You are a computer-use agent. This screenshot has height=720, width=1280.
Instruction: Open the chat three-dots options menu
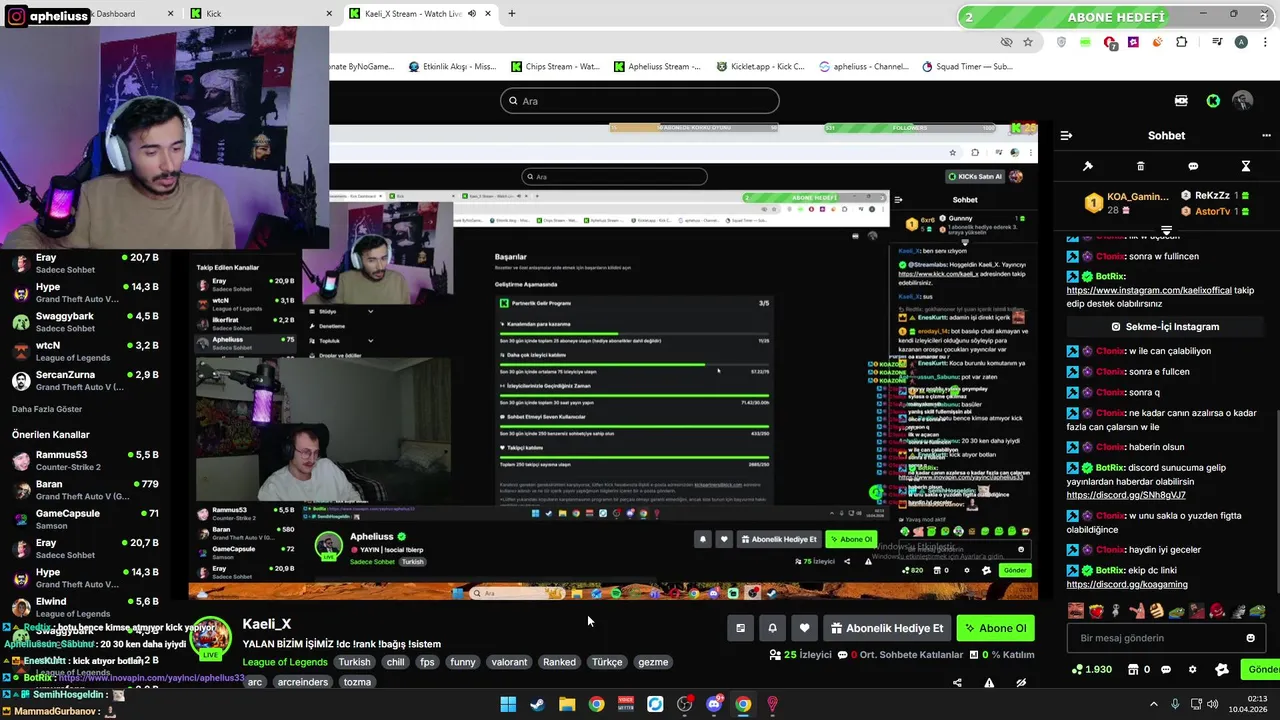[1266, 135]
